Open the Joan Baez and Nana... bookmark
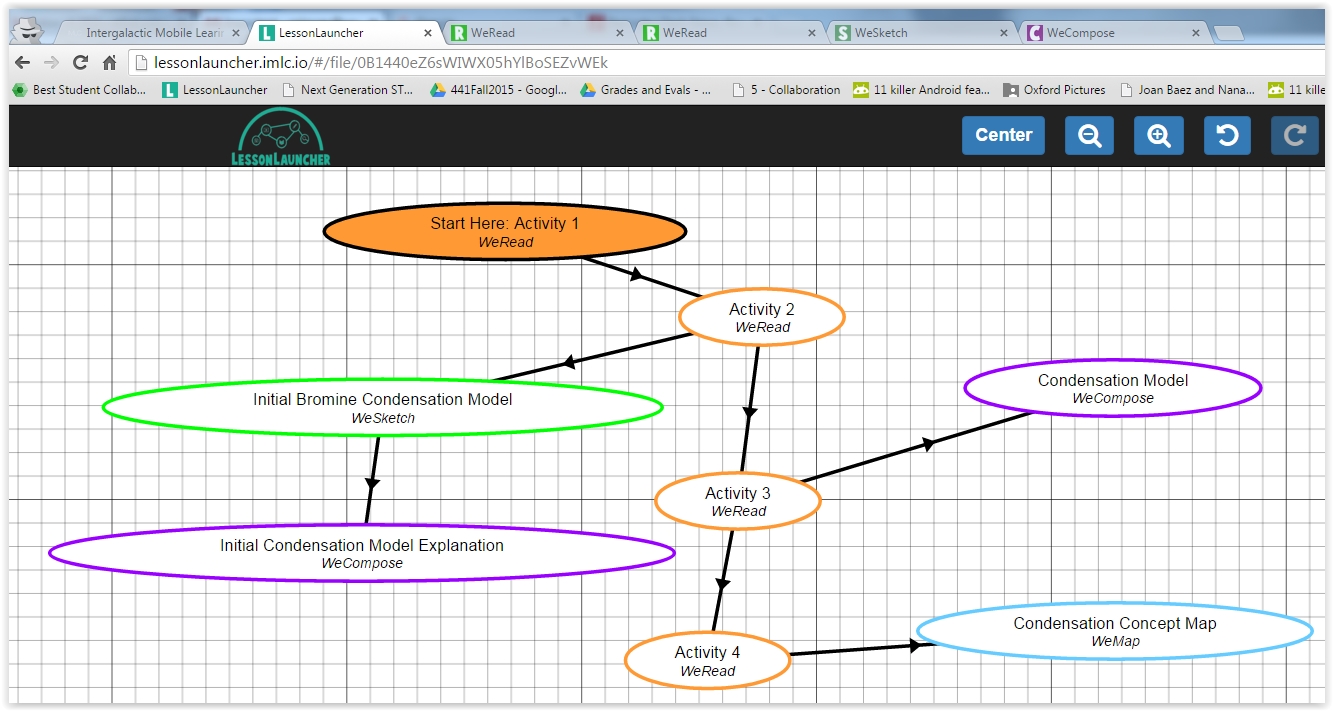Viewport: 1333px width, 711px height. (1188, 90)
